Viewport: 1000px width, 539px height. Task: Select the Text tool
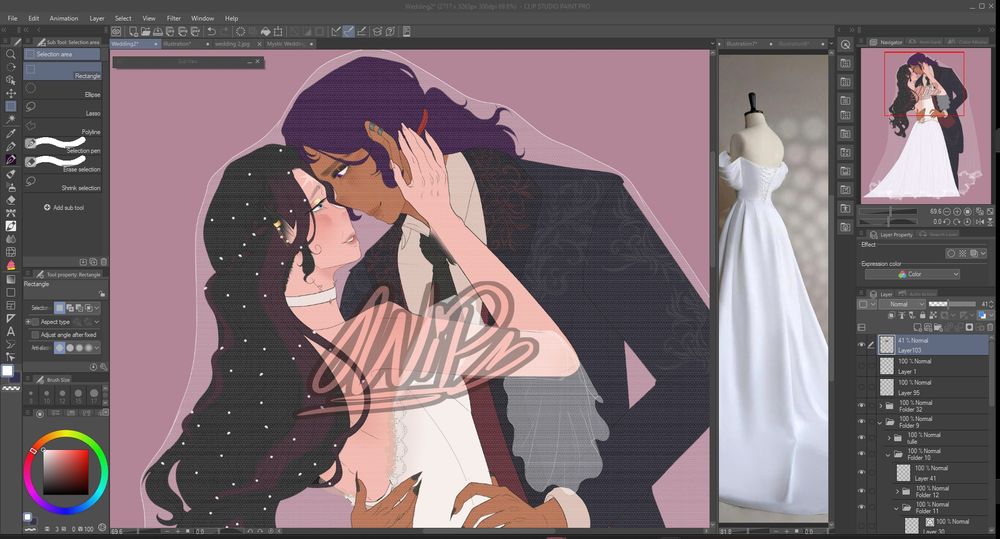(11, 331)
